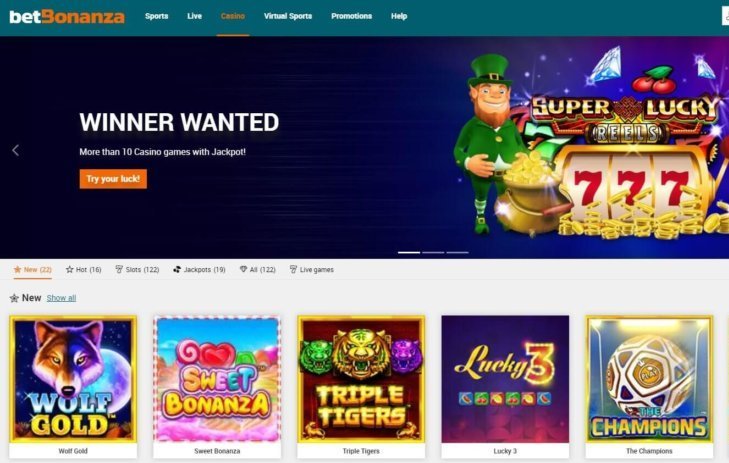The height and width of the screenshot is (463, 729).
Task: Click the betBonanza logo
Action: (x=67, y=17)
